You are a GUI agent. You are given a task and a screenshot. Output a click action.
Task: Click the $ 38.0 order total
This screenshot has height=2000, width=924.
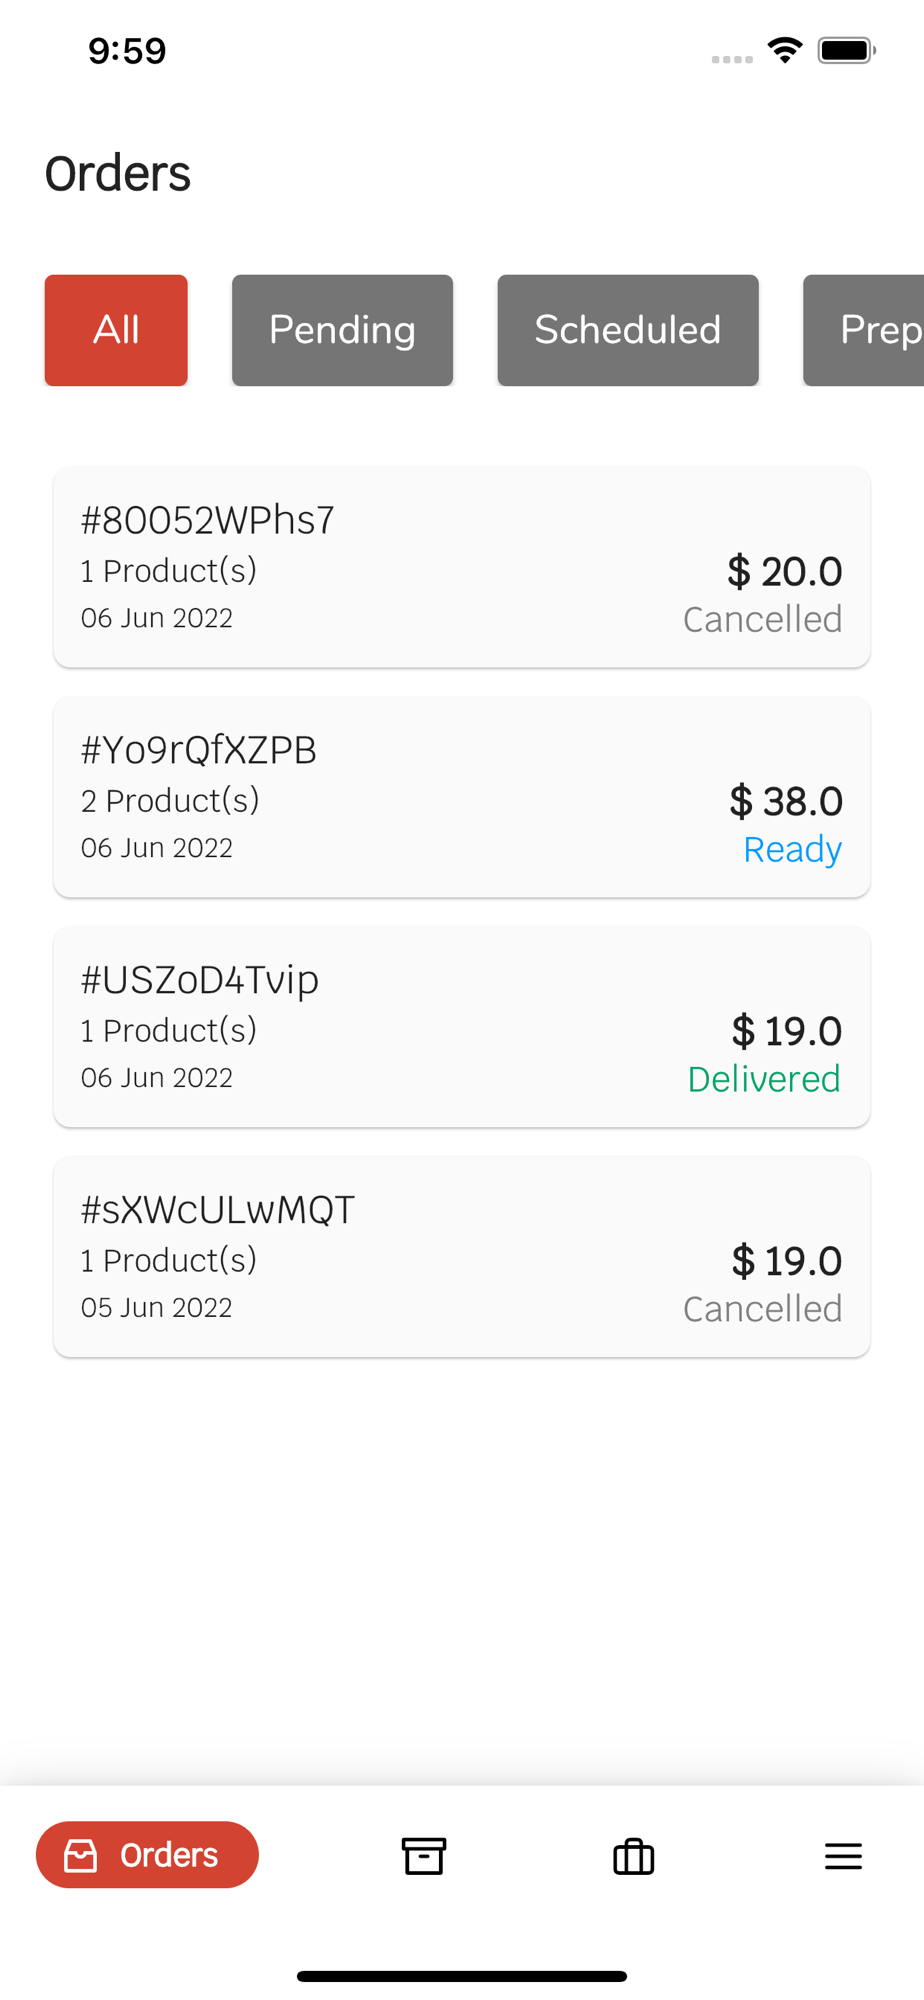pyautogui.click(x=786, y=801)
